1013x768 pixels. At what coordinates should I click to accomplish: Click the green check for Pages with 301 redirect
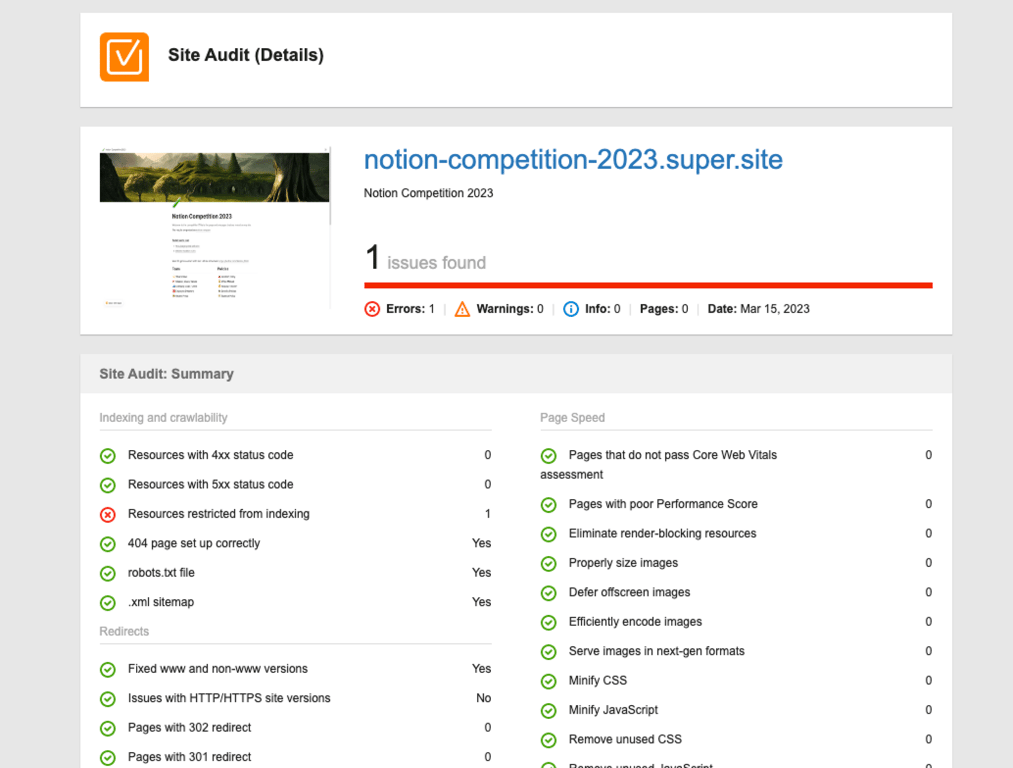[x=108, y=758]
